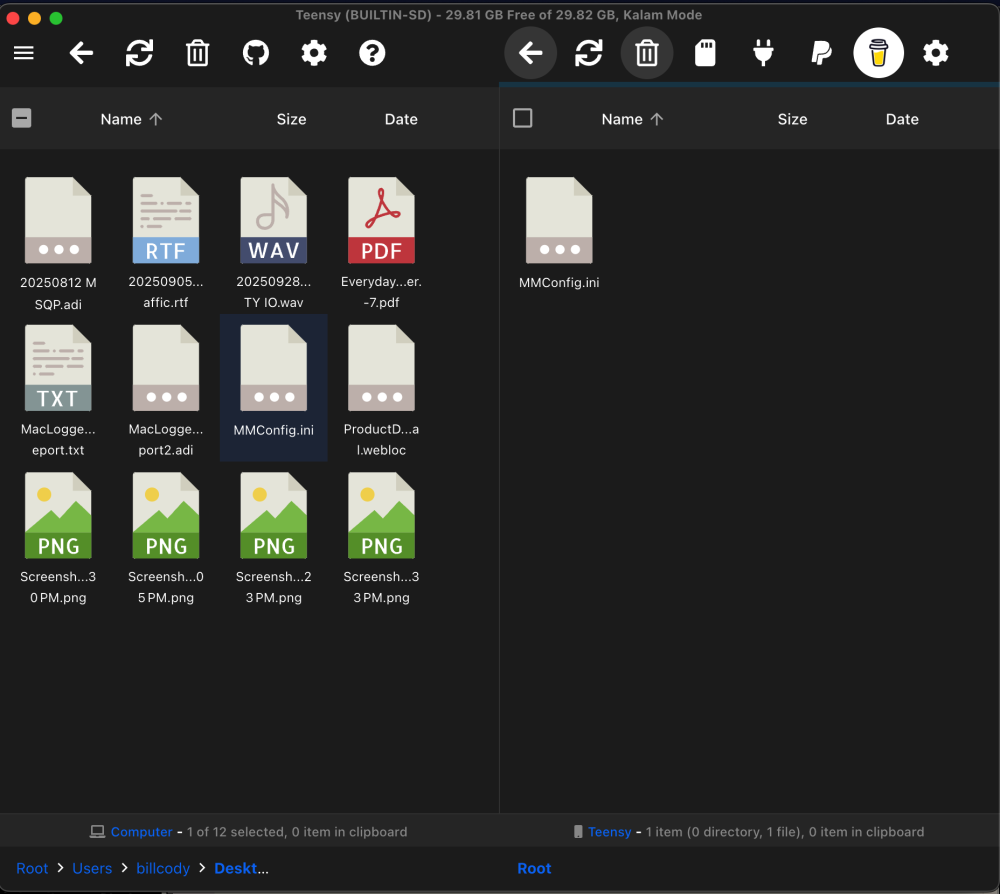Screen dimensions: 1000x894
Task: Select Screensh...0 5 PM.png file
Action: pyautogui.click(x=166, y=538)
